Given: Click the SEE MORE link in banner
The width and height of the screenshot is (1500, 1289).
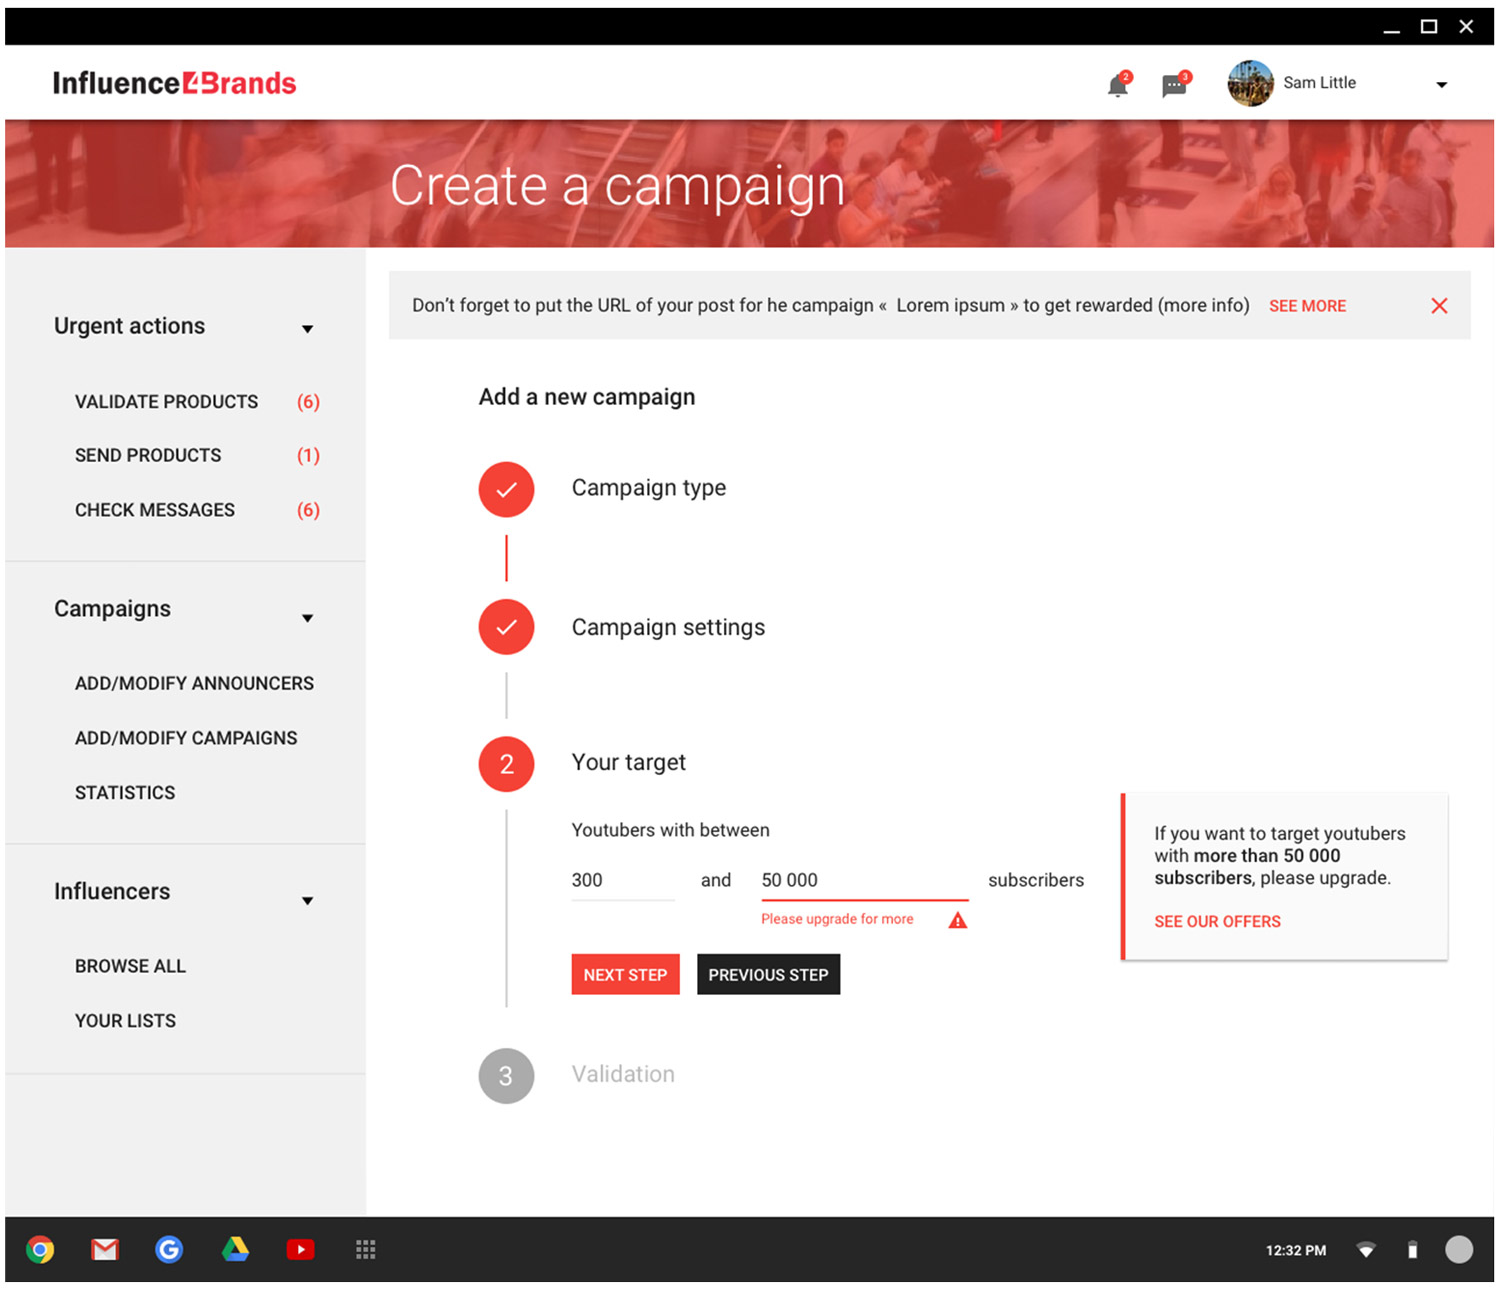Looking at the screenshot, I should tap(1307, 306).
